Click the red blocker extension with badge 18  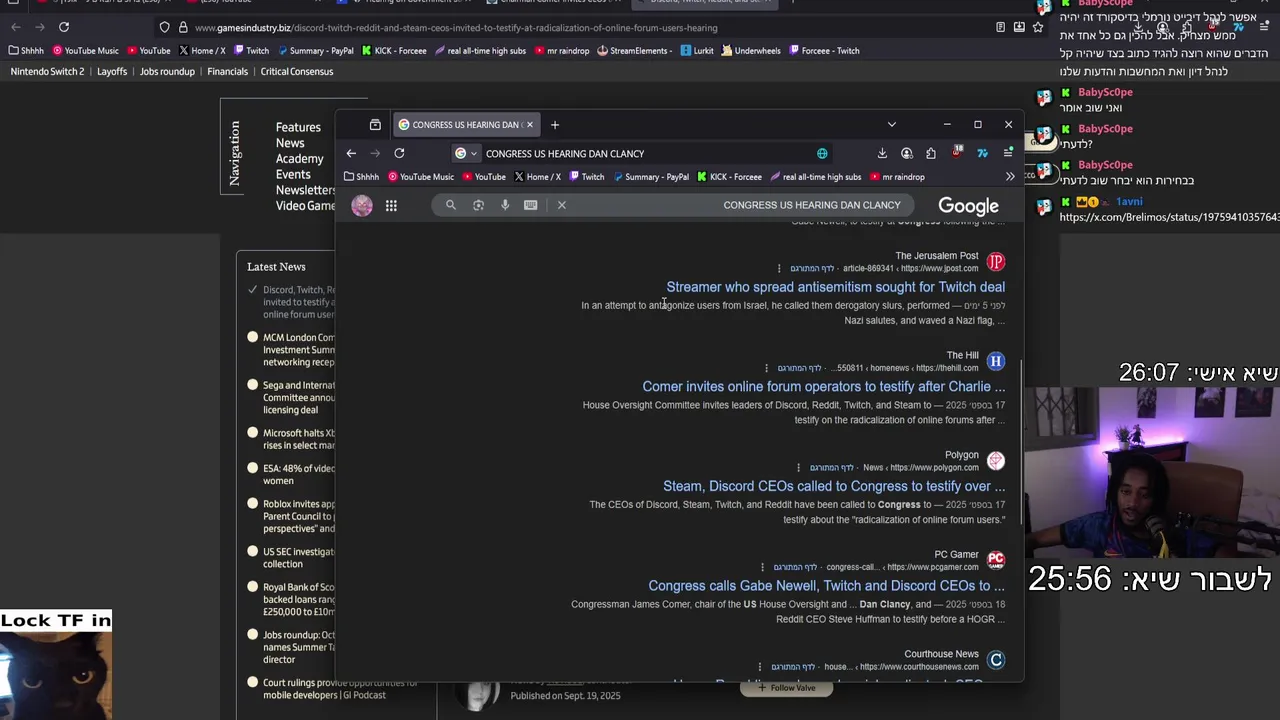pyautogui.click(x=957, y=152)
